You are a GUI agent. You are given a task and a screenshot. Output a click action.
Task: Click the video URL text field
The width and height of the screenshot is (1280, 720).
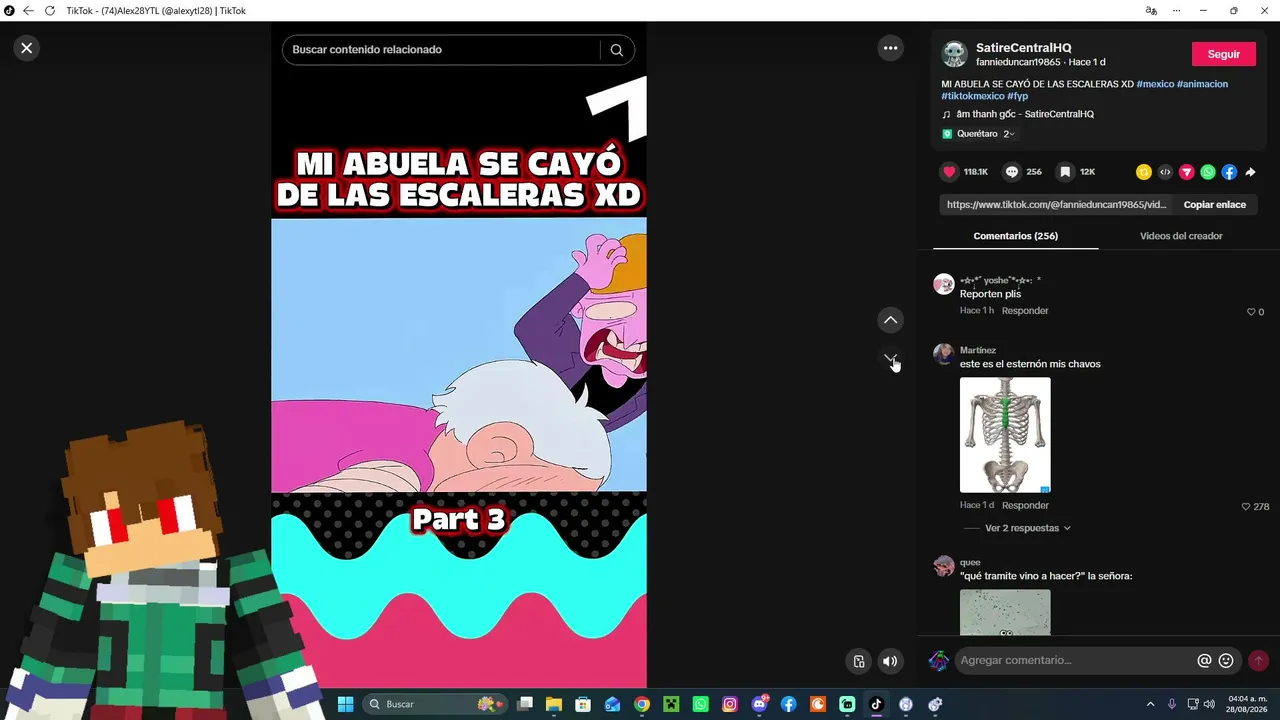[x=1056, y=205]
